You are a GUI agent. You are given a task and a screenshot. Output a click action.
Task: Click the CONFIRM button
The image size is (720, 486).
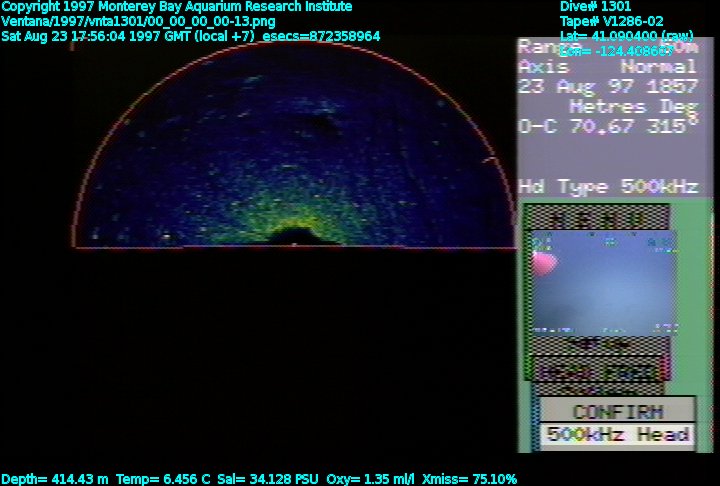point(618,412)
